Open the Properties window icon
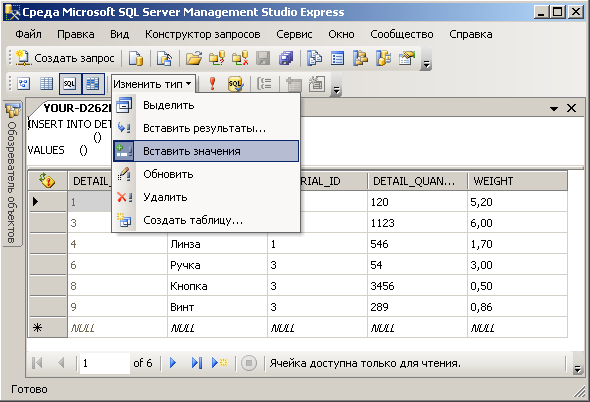Image resolution: width=590 pixels, height=402 pixels. (x=407, y=58)
